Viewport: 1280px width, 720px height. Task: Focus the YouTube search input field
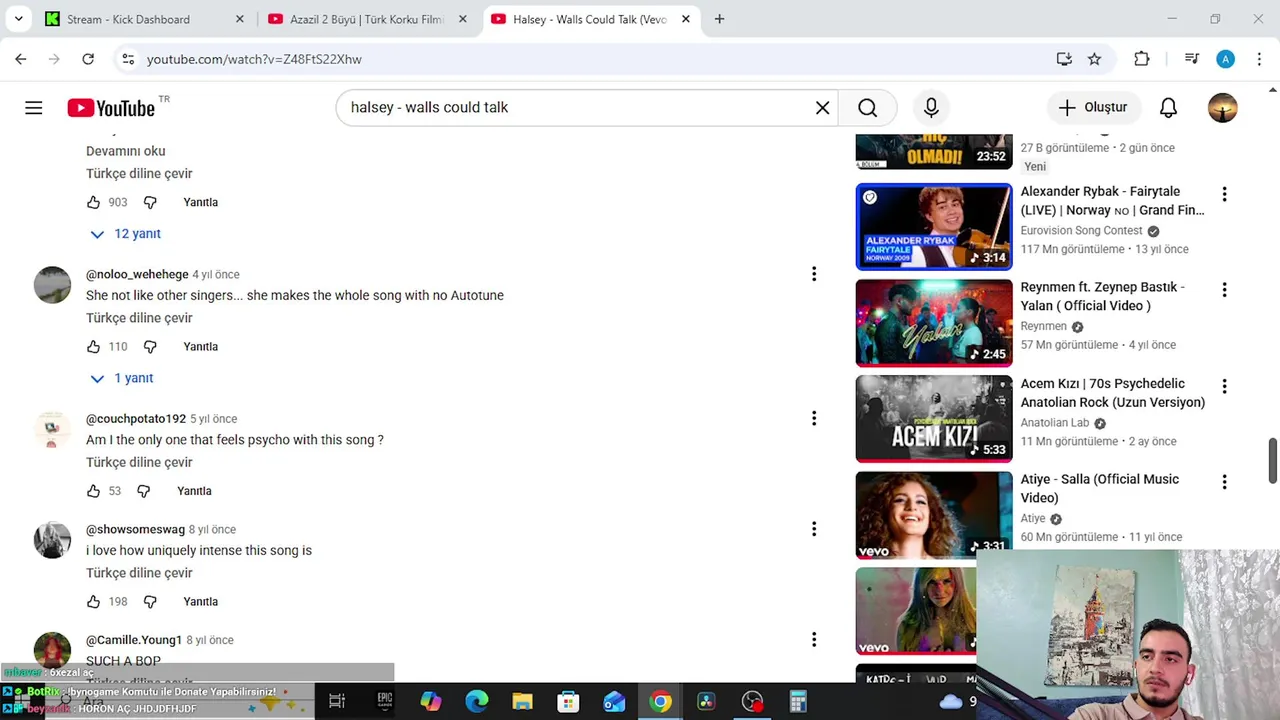click(578, 108)
